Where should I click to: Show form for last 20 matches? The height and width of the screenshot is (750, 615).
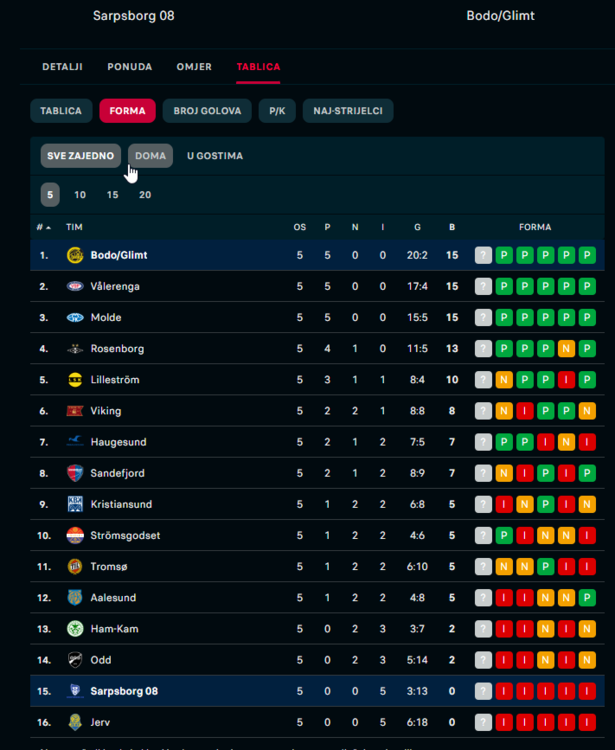pos(145,195)
